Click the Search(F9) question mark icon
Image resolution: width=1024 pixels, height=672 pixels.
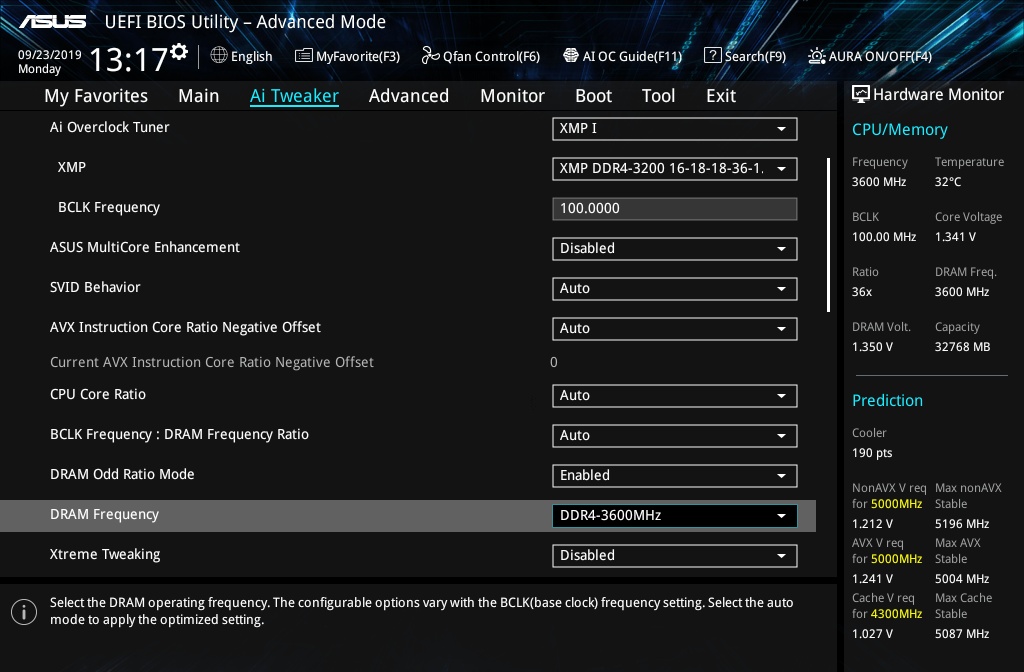point(712,56)
